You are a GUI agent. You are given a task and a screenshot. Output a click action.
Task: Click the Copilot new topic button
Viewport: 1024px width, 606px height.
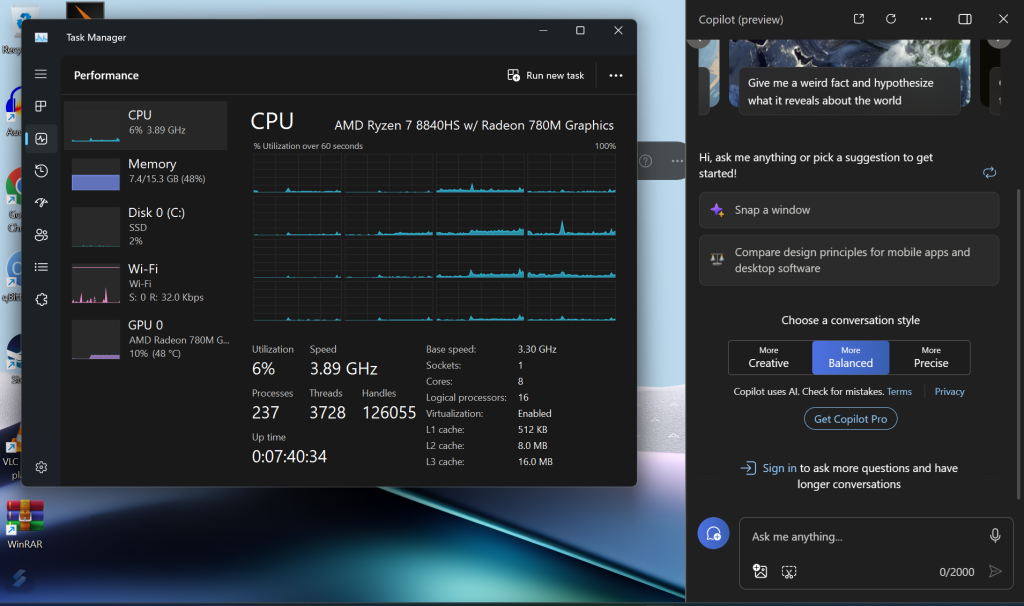[713, 534]
